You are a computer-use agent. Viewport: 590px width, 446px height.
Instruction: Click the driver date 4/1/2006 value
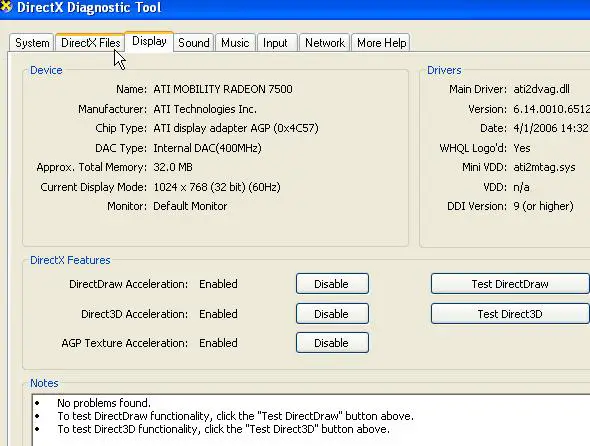click(551, 128)
